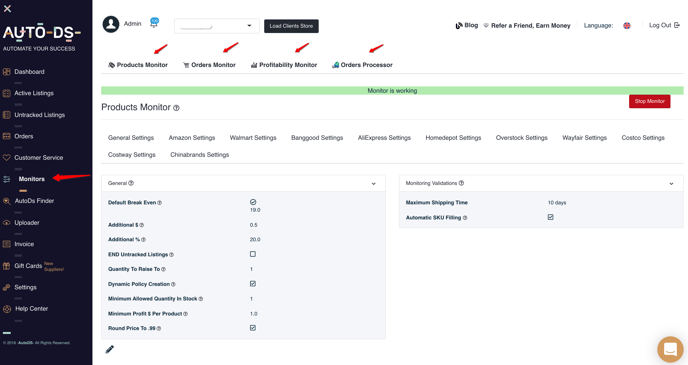
Task: Open Banggood Settings tab
Action: pos(317,138)
